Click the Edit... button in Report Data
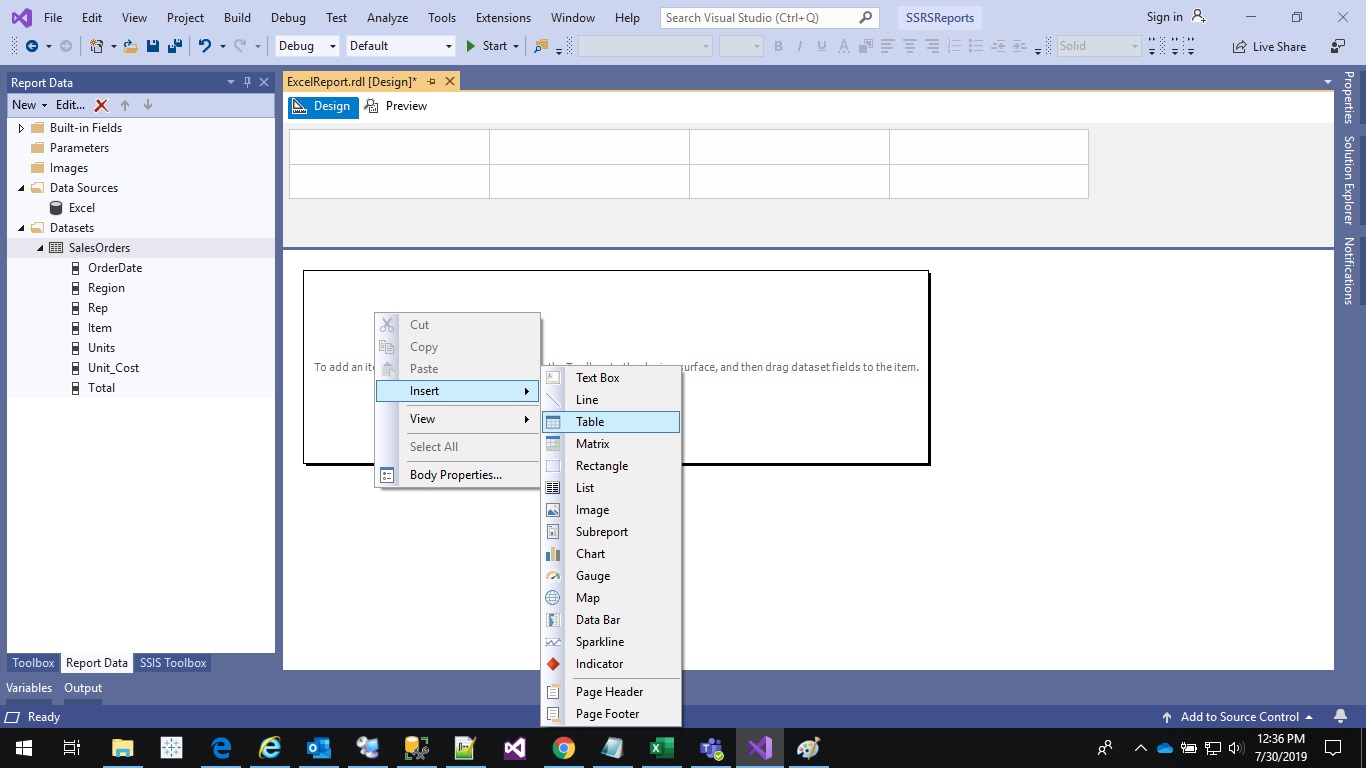1366x768 pixels. click(70, 105)
